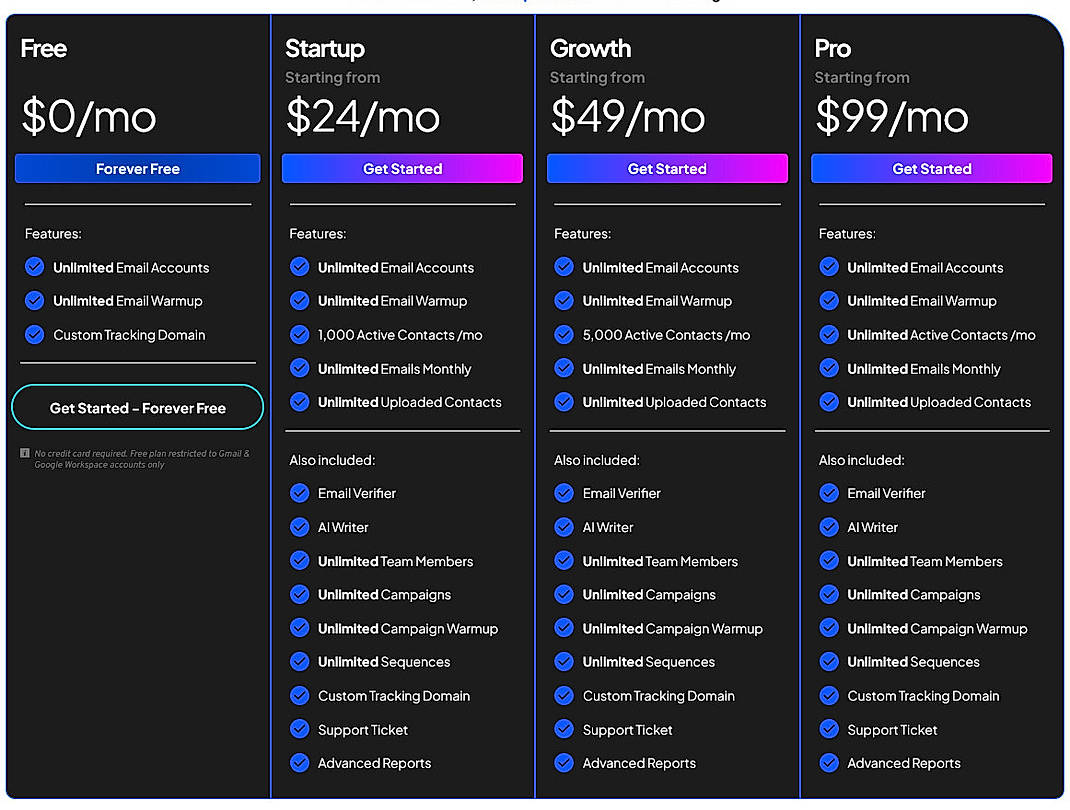This screenshot has width=1070, height=810.
Task: Click the Advanced Reports checkmark under Pro
Action: click(829, 763)
